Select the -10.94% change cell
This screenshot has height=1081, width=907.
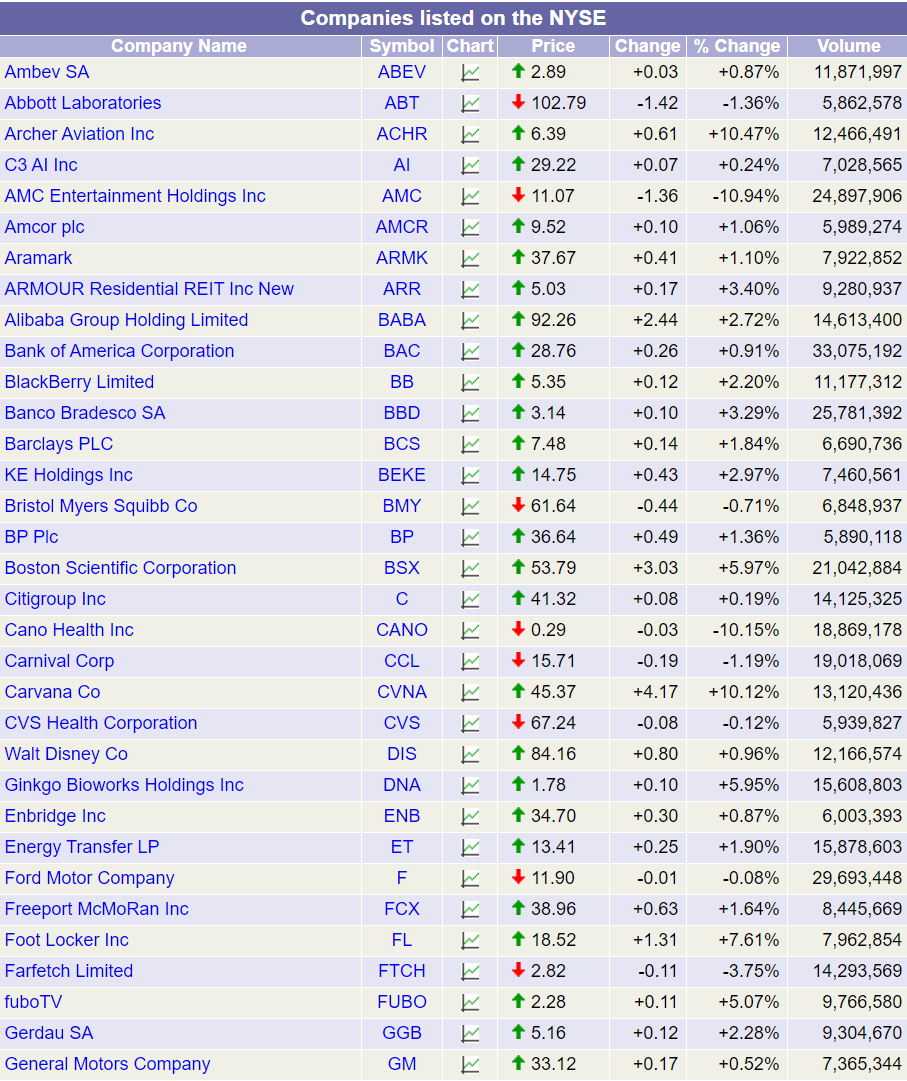tap(746, 196)
